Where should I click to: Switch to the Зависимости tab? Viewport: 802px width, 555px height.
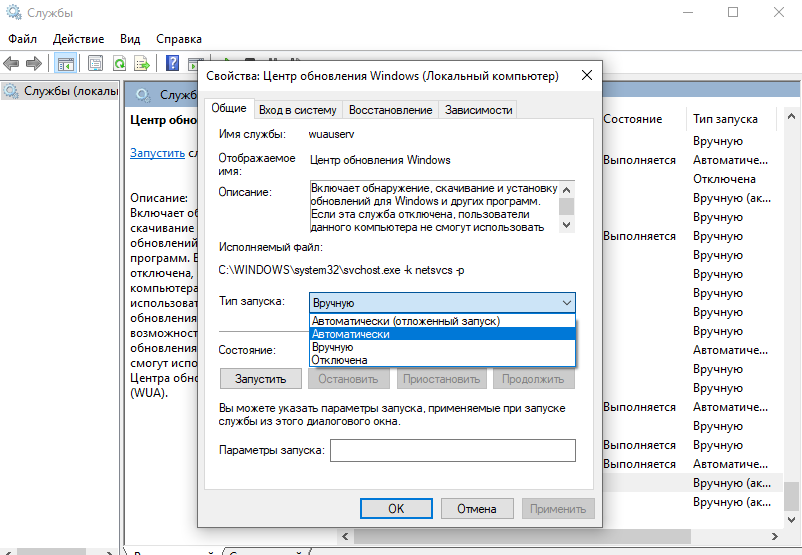pyautogui.click(x=478, y=110)
